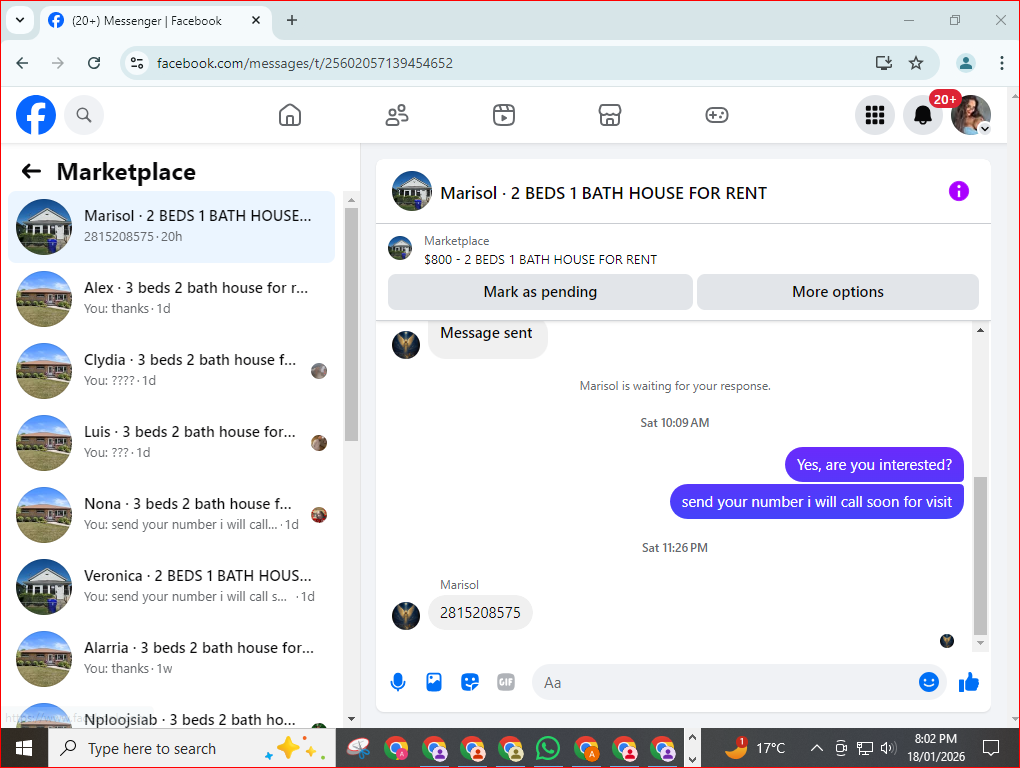Click the browser back button
The width and height of the screenshot is (1020, 768).
(22, 63)
